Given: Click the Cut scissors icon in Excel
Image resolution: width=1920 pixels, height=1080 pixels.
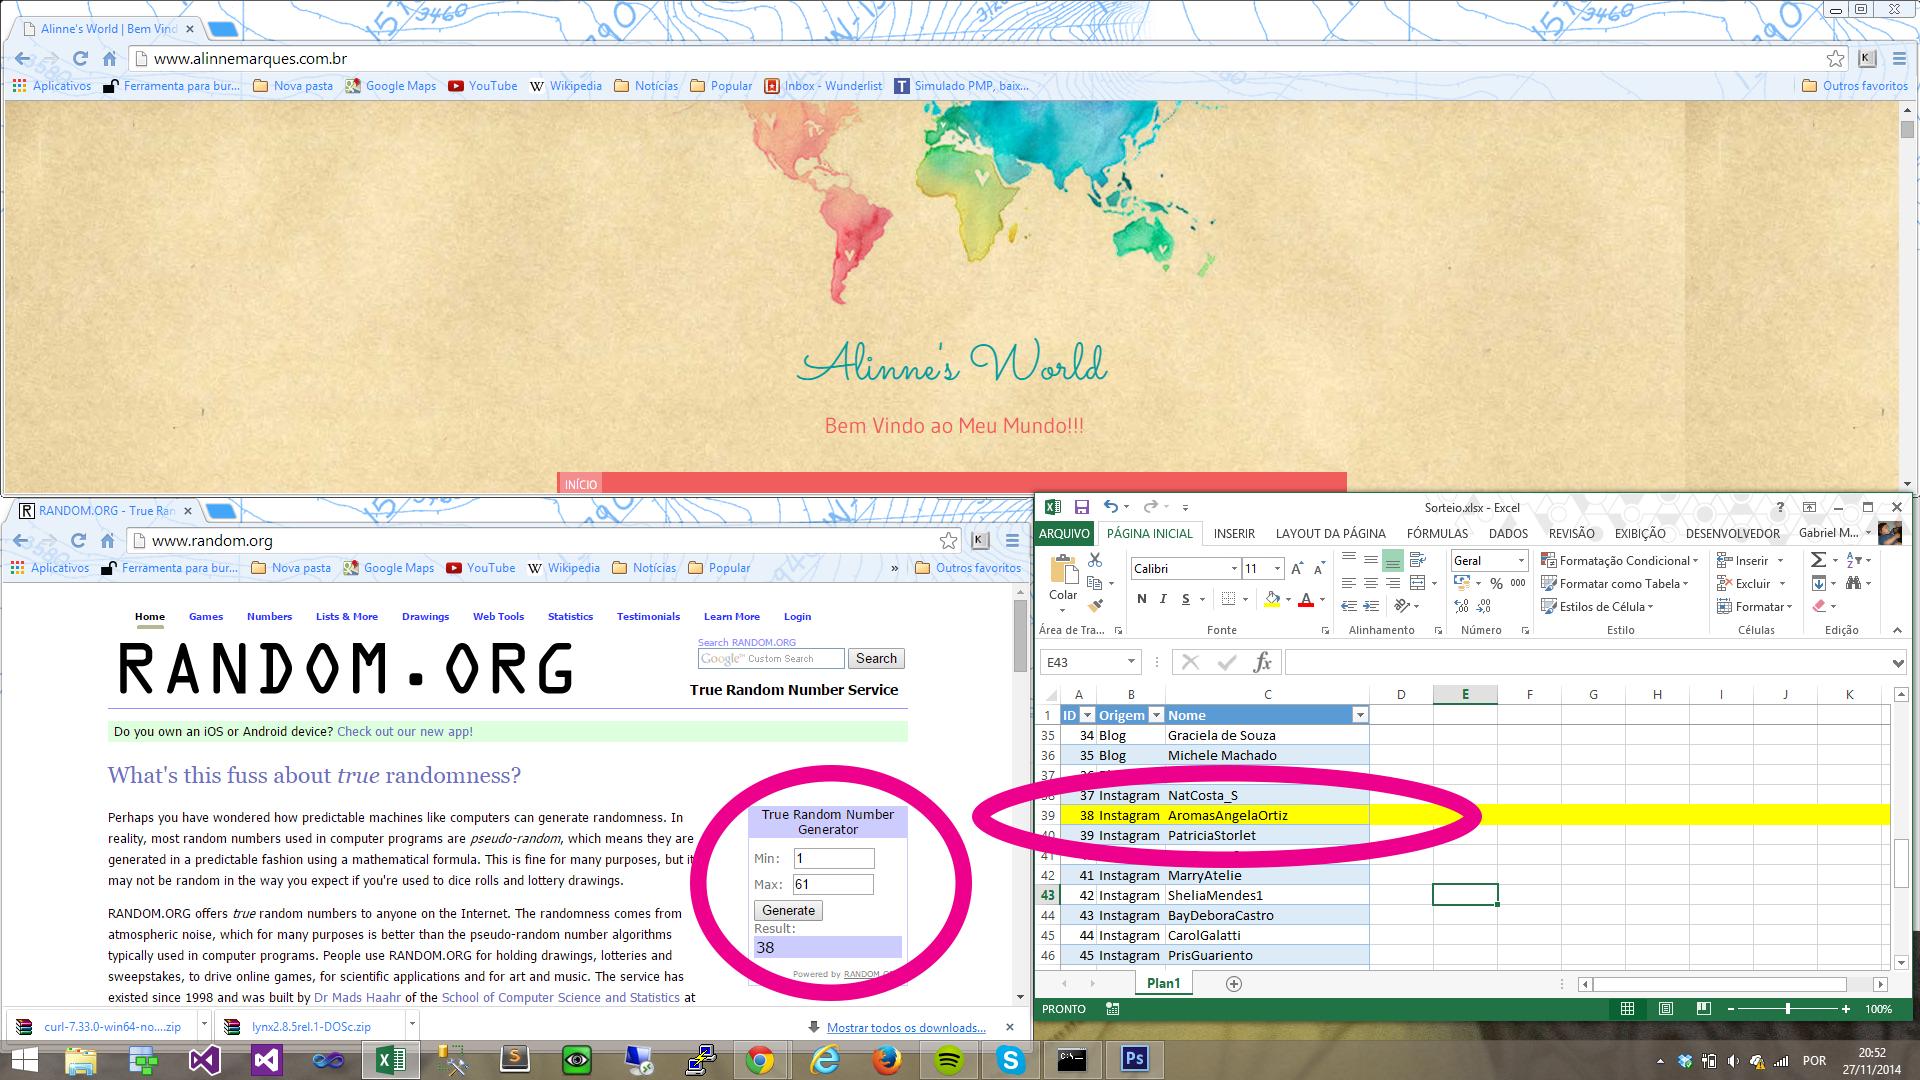Looking at the screenshot, I should [x=1095, y=560].
